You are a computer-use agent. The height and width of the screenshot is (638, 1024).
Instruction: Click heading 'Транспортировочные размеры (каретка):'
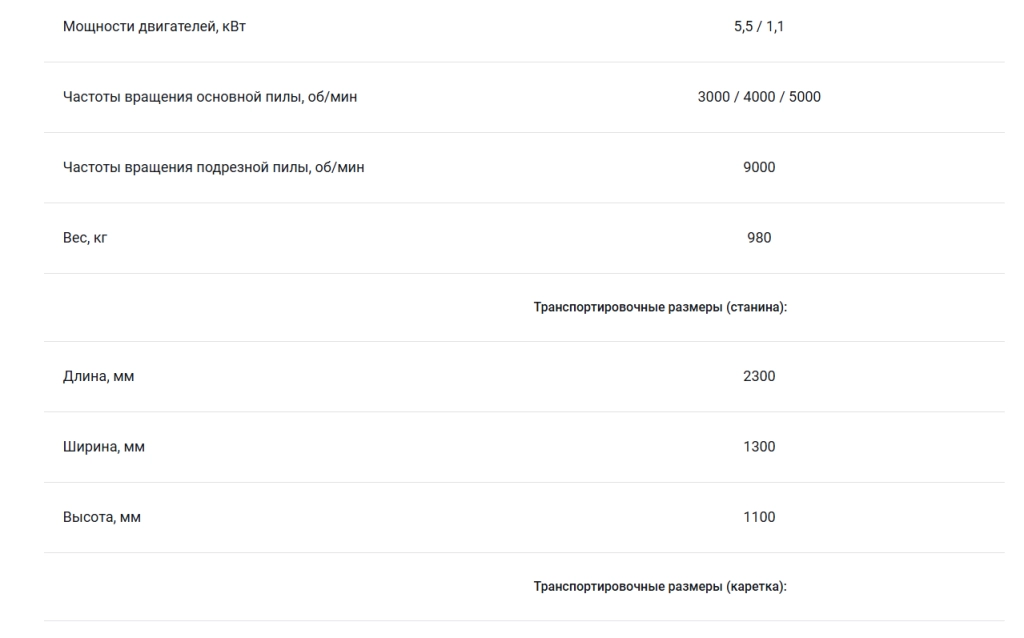tap(660, 587)
